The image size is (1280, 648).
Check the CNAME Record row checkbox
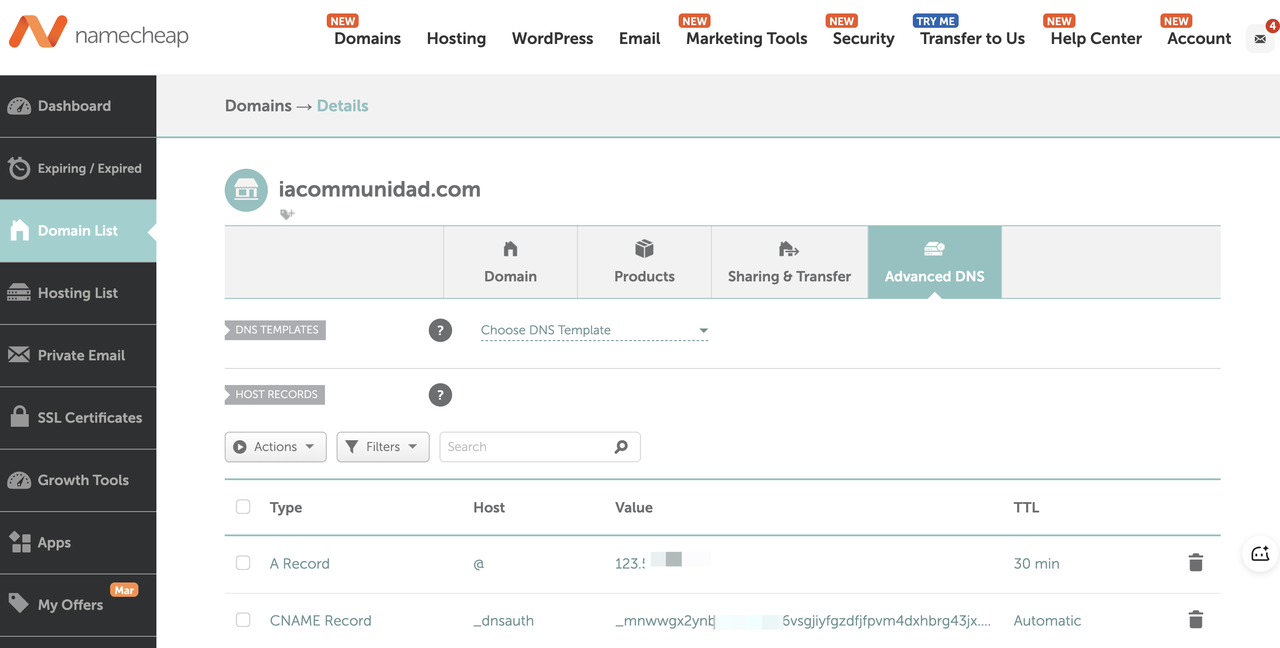click(243, 620)
